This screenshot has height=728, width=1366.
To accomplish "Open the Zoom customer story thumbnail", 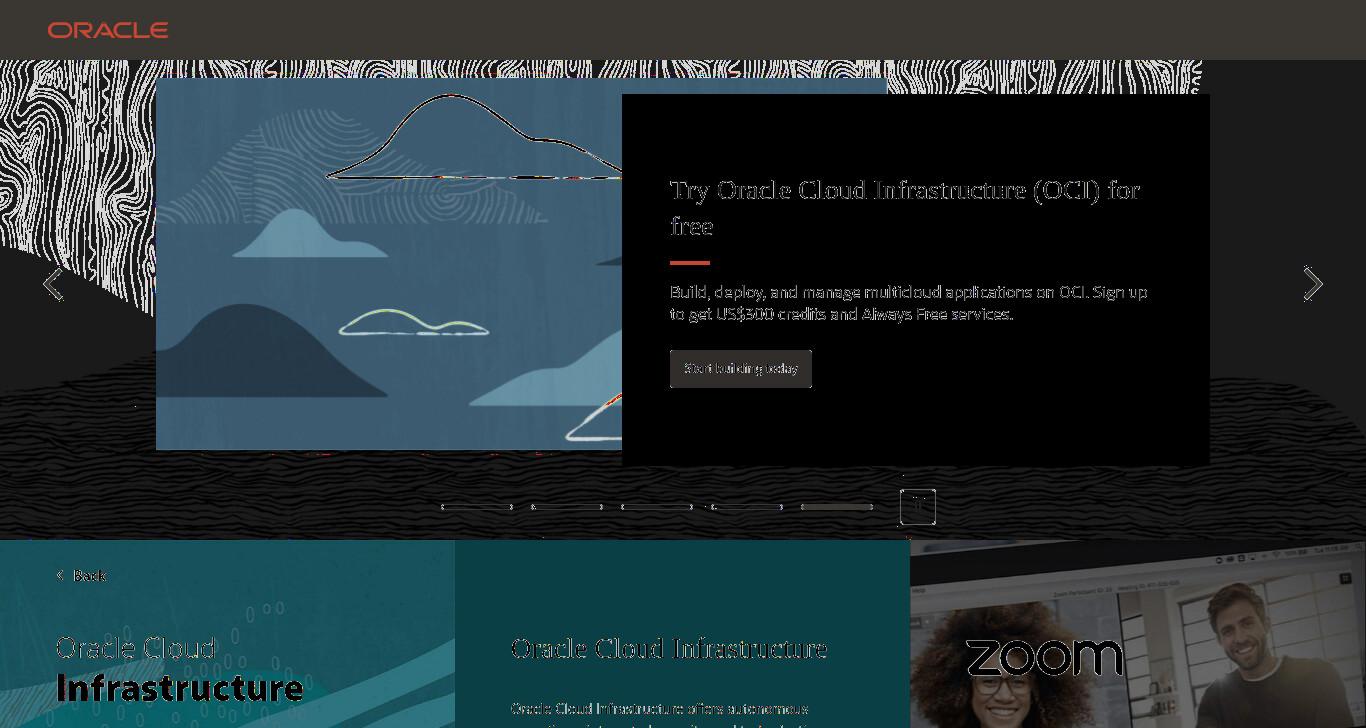I will [1138, 634].
